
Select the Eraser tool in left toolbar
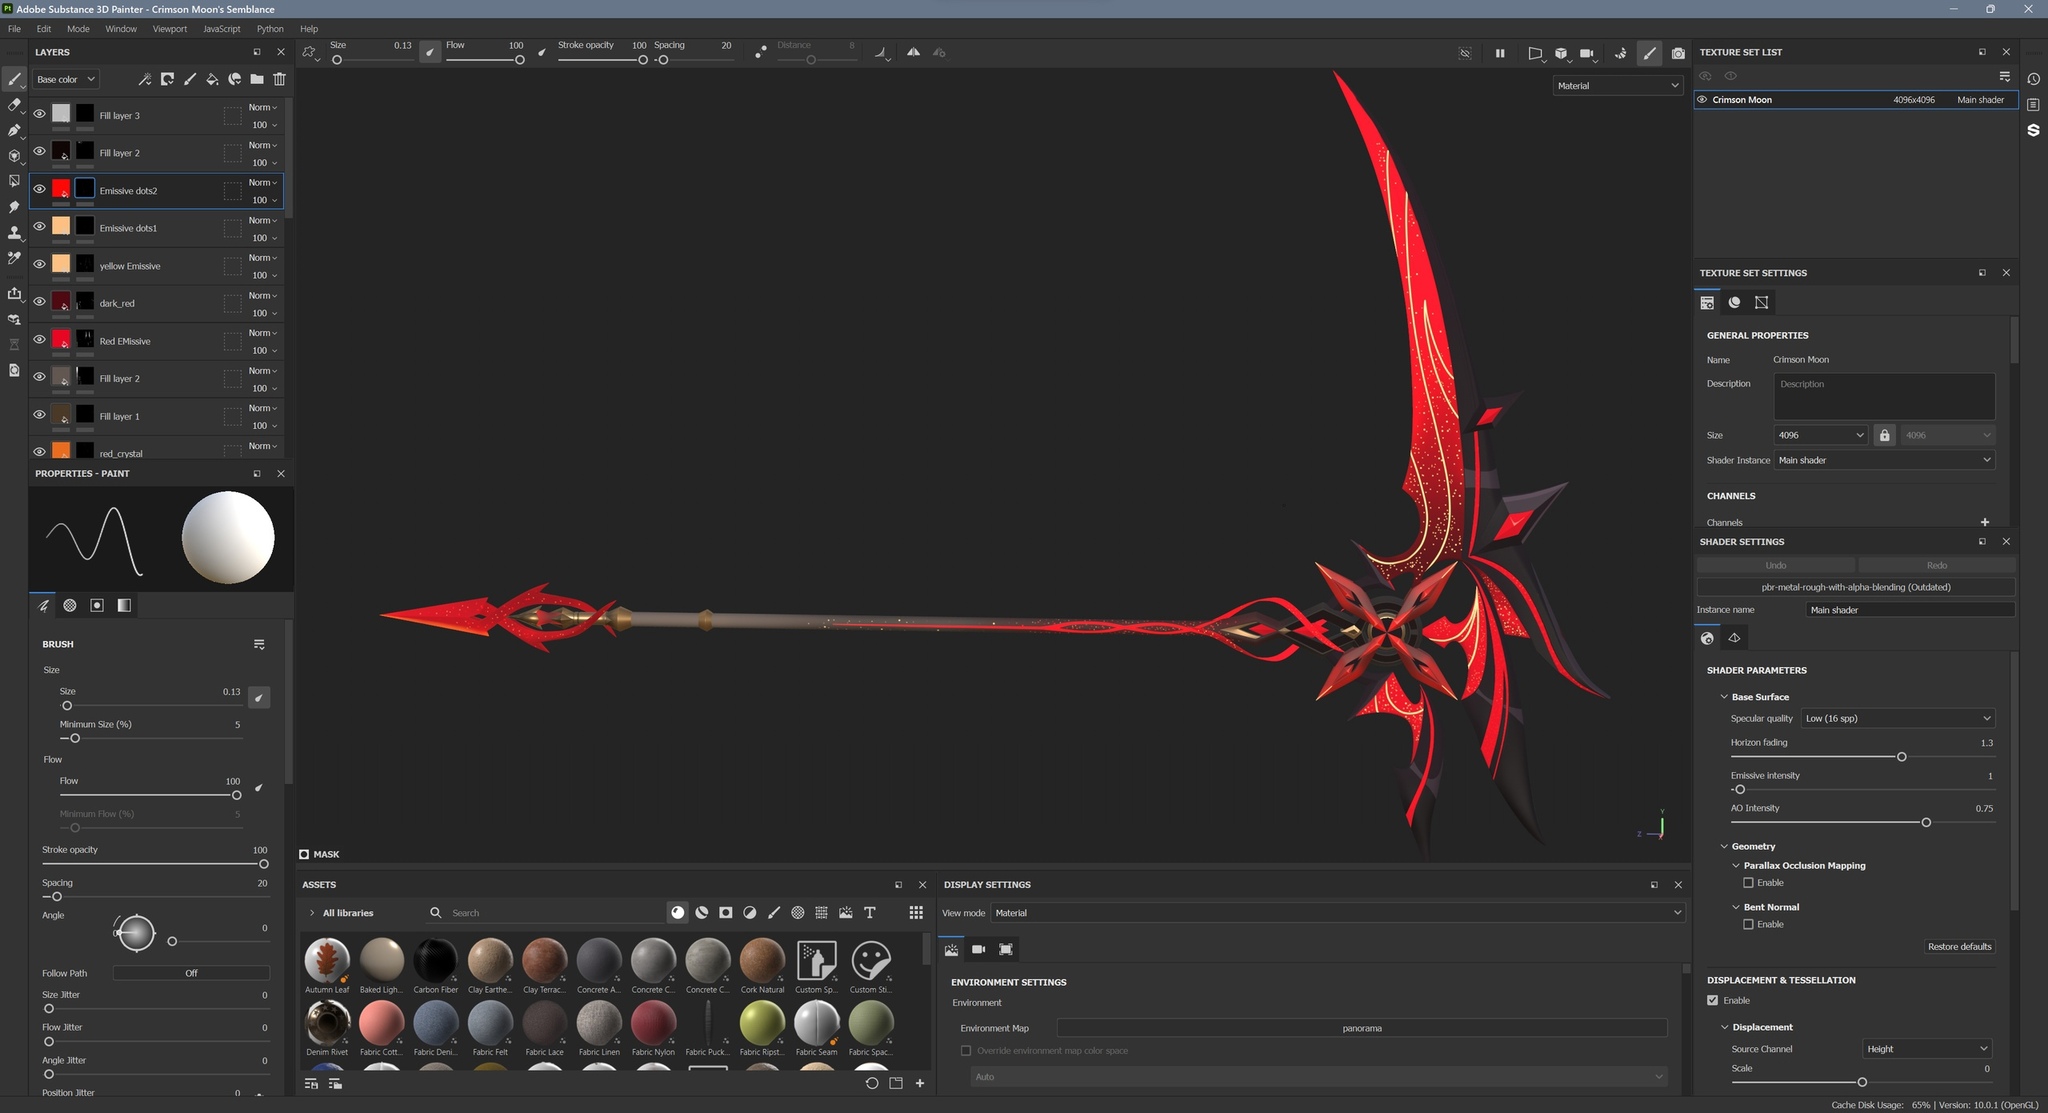pos(14,104)
